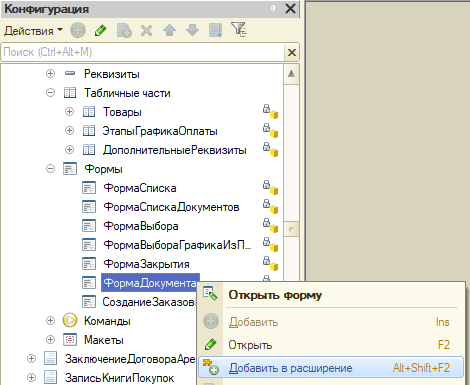Select ФормаВыбора form
This screenshot has height=385, width=470.
(x=141, y=226)
